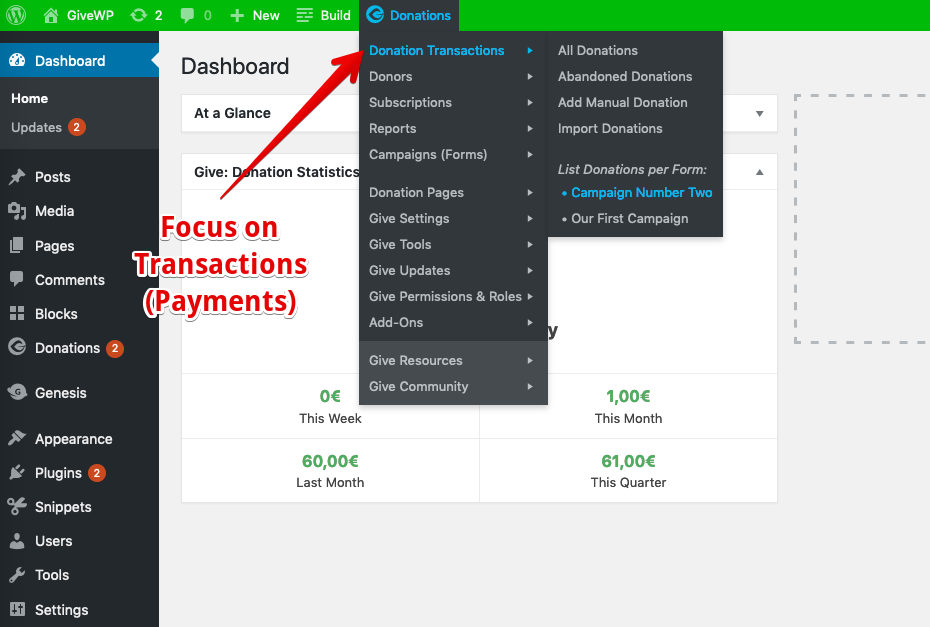Toggle the At a Glance panel arrow
Image resolution: width=930 pixels, height=627 pixels.
[x=760, y=113]
